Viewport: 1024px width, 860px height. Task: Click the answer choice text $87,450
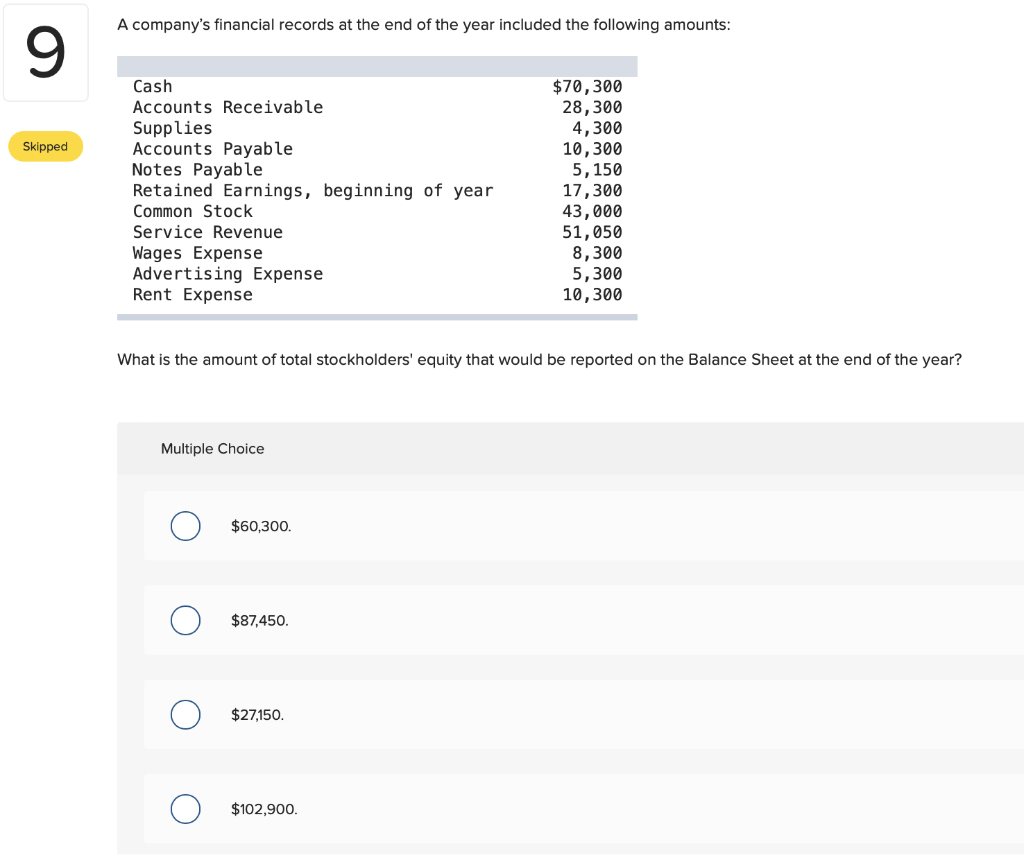261,620
